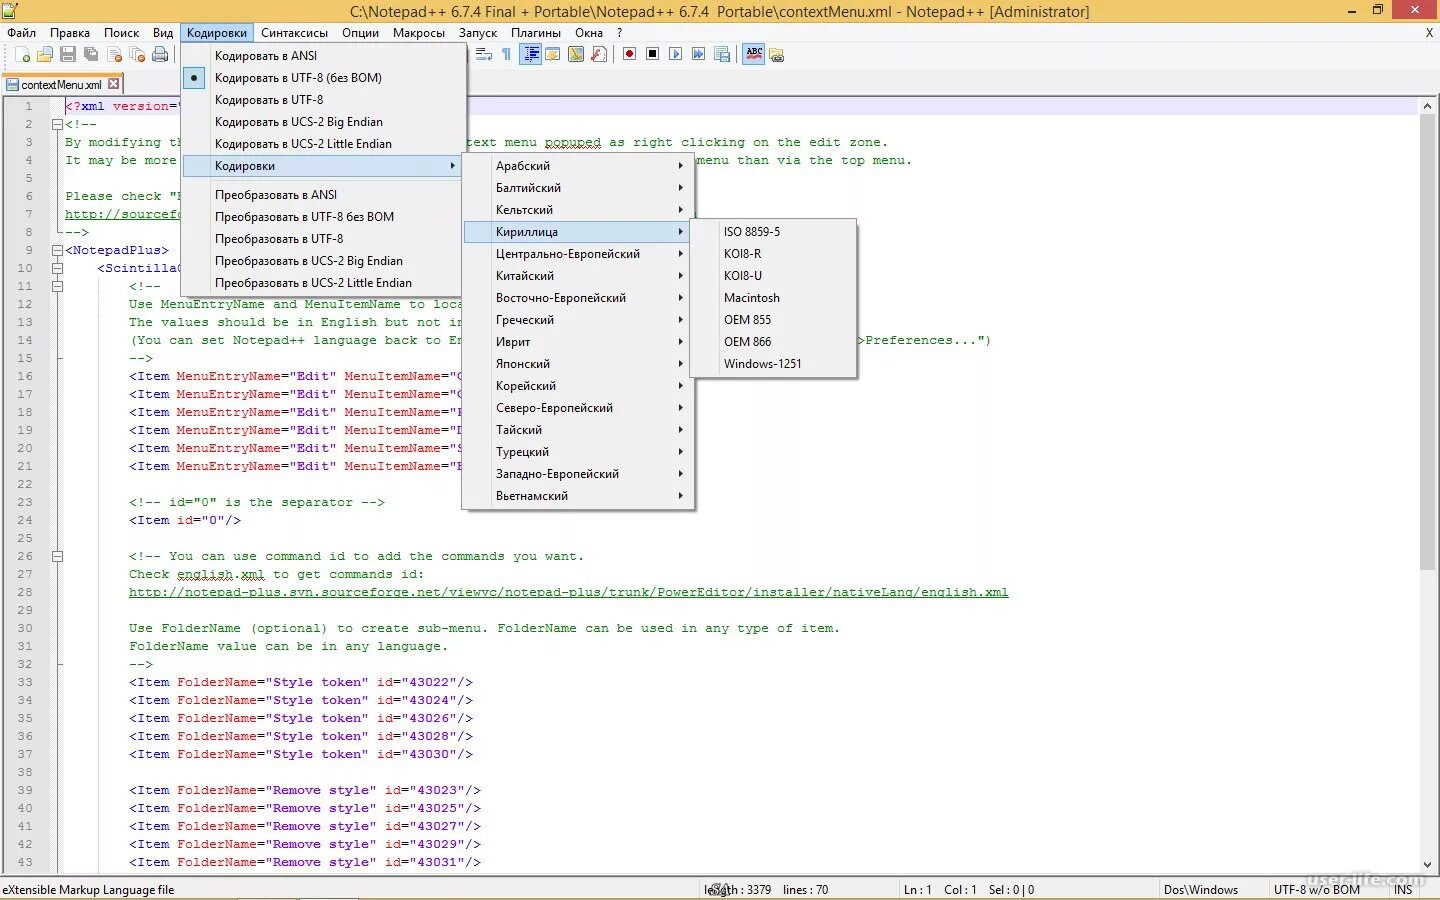
Task: Collapse the fold marker on line 2
Action: (58, 124)
